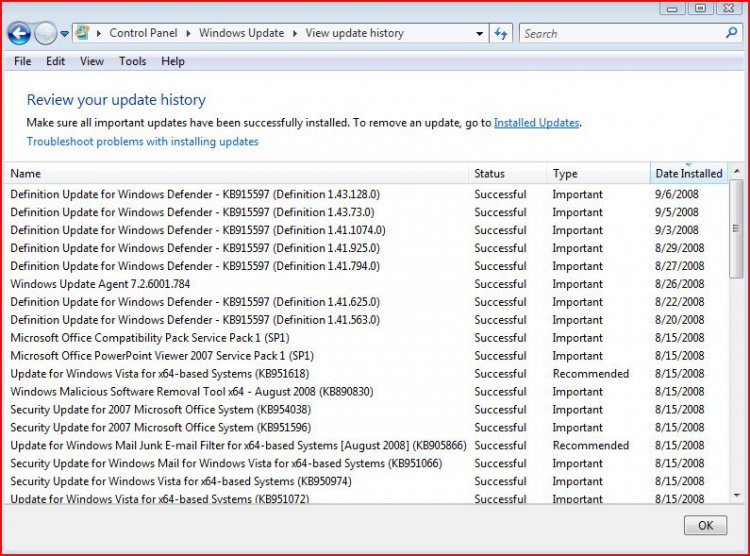Click the 8/29/2008 date cell
This screenshot has height=556, width=750.
[680, 248]
